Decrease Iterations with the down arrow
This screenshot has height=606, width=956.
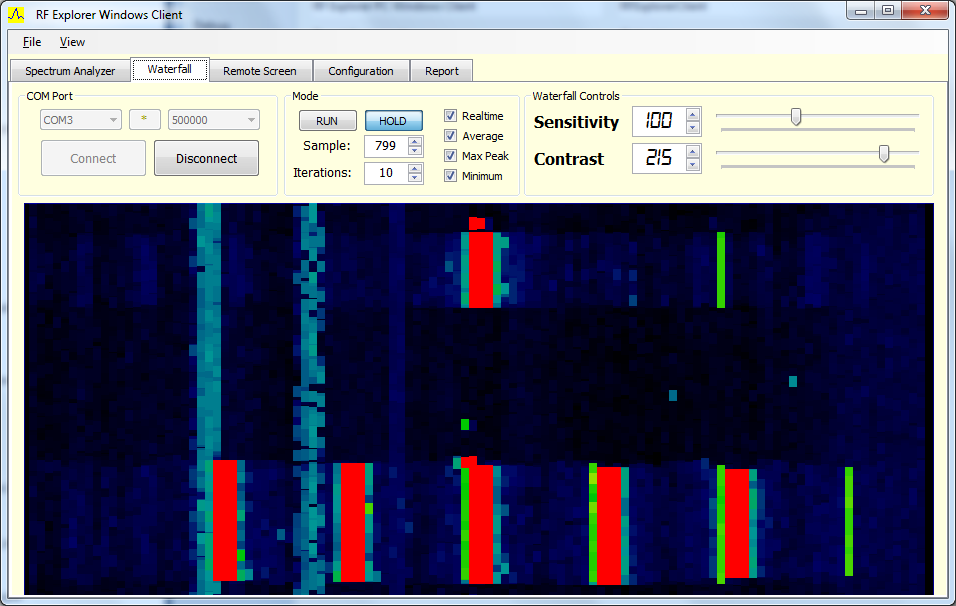pyautogui.click(x=415, y=178)
